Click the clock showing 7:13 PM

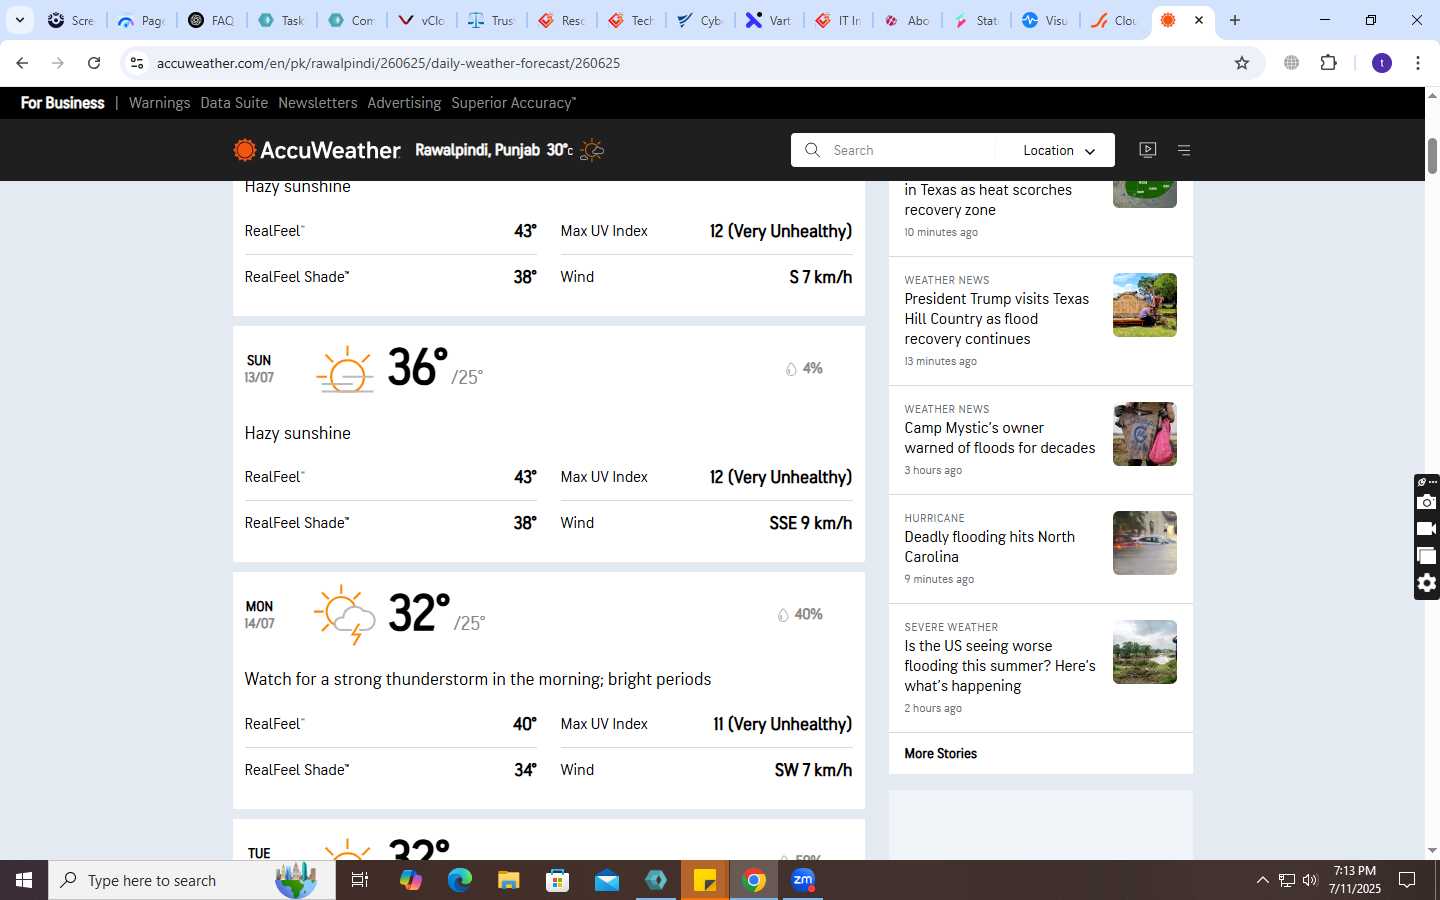1355,871
